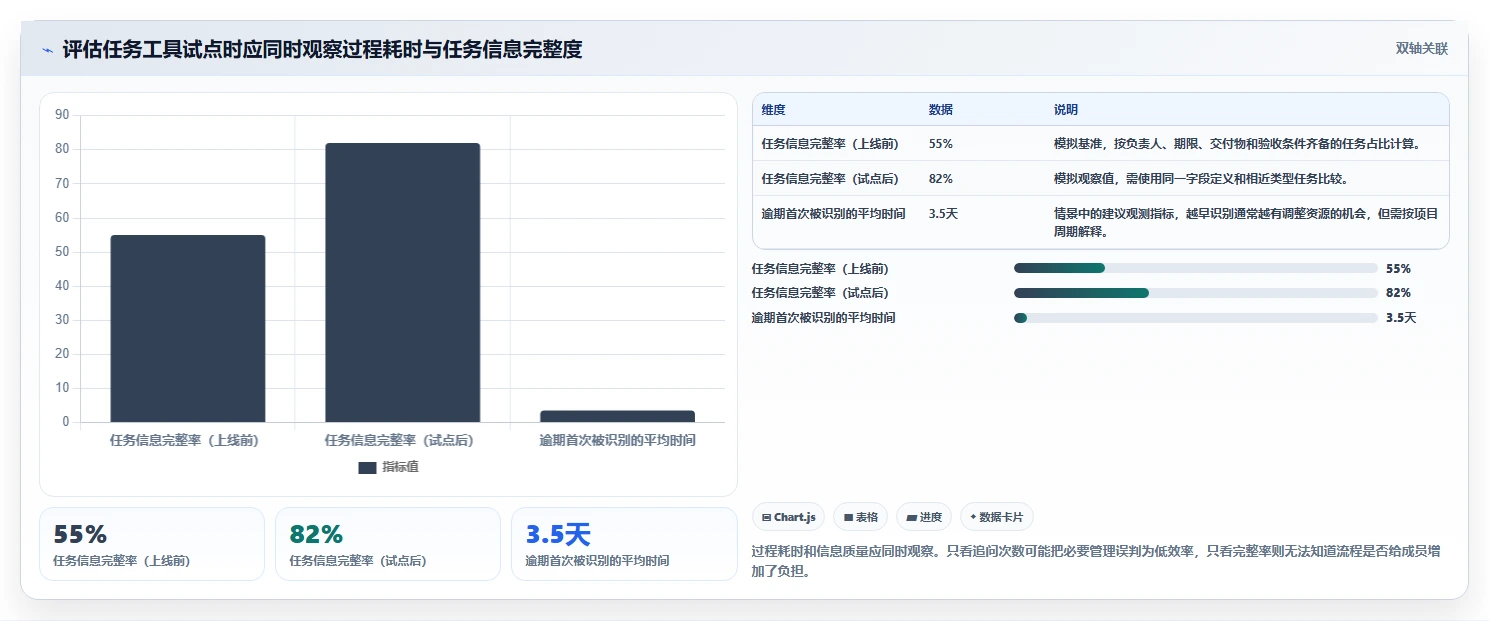Click the 双轴关联 label in header

1421,49
